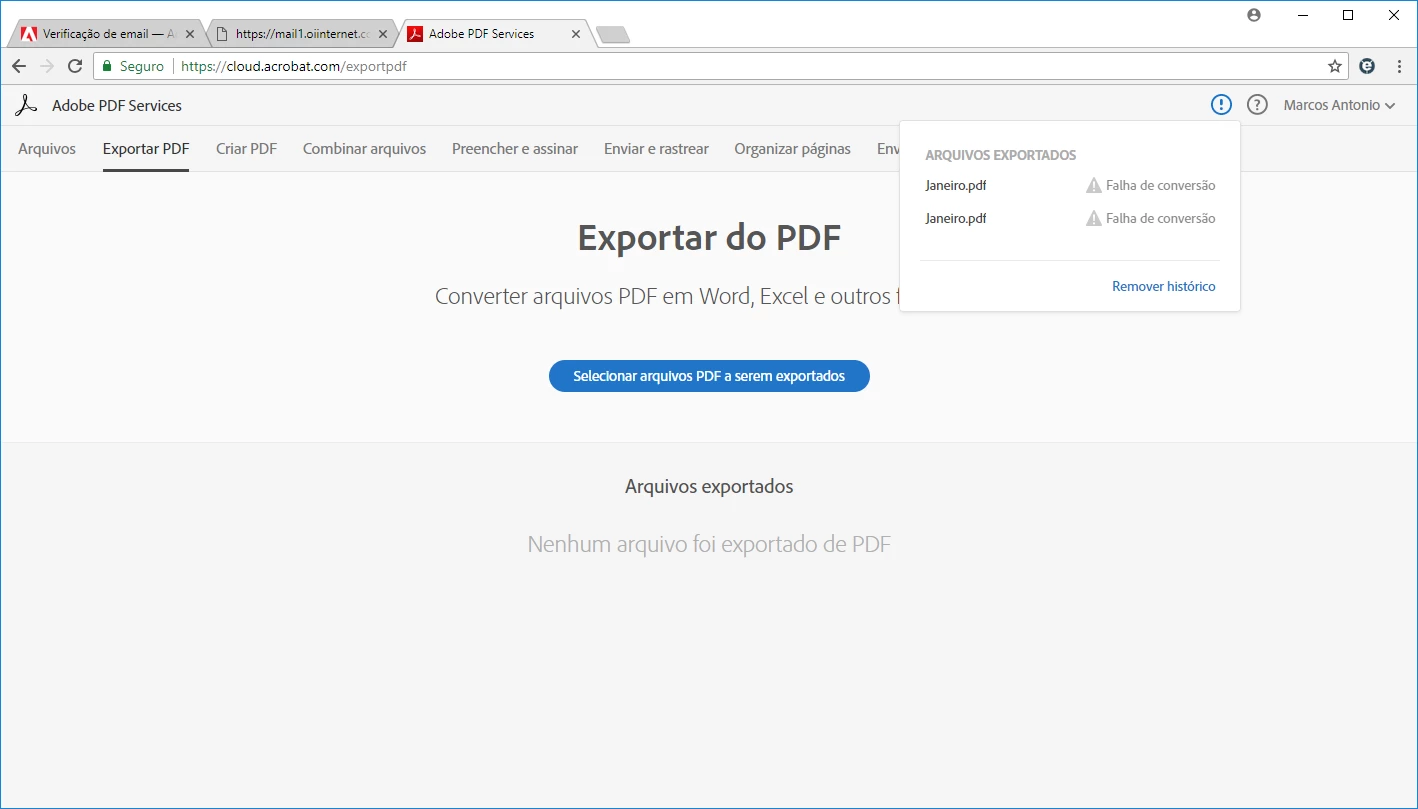Image resolution: width=1418 pixels, height=809 pixels.
Task: Select the Exportar PDF tab
Action: pos(146,149)
